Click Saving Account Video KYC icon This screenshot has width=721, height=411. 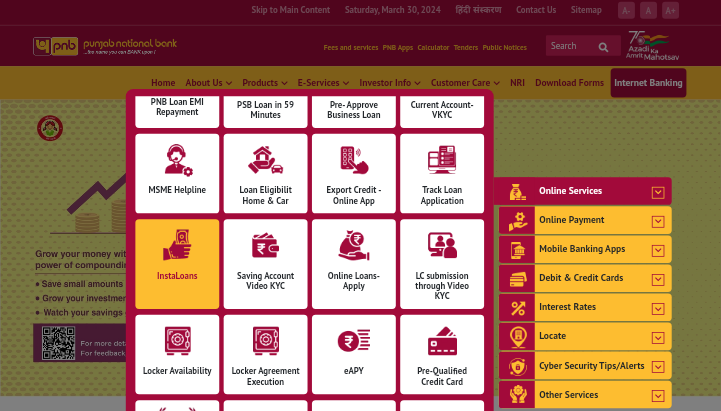(x=265, y=246)
